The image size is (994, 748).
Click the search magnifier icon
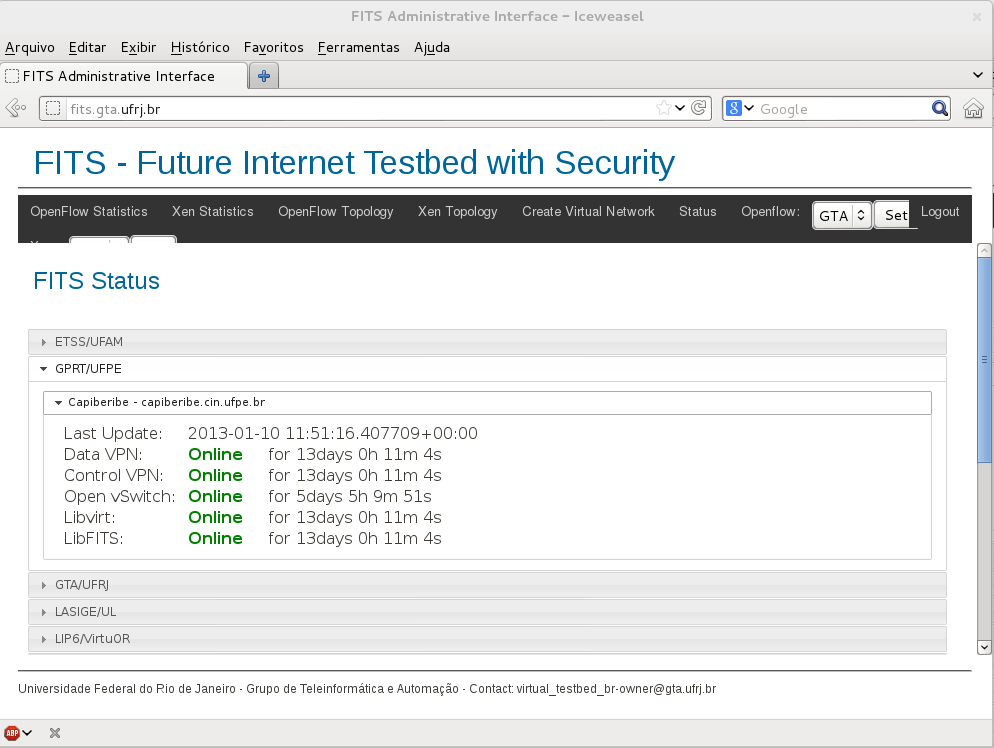click(940, 109)
